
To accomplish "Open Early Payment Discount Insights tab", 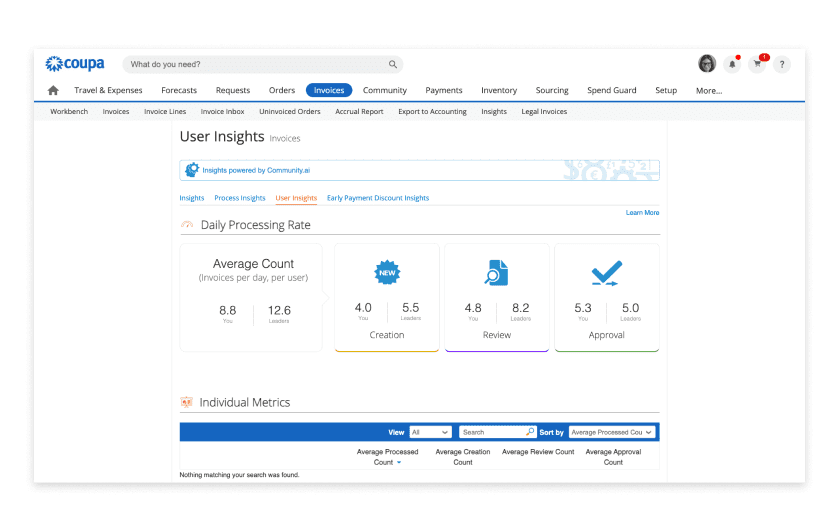I will click(378, 198).
